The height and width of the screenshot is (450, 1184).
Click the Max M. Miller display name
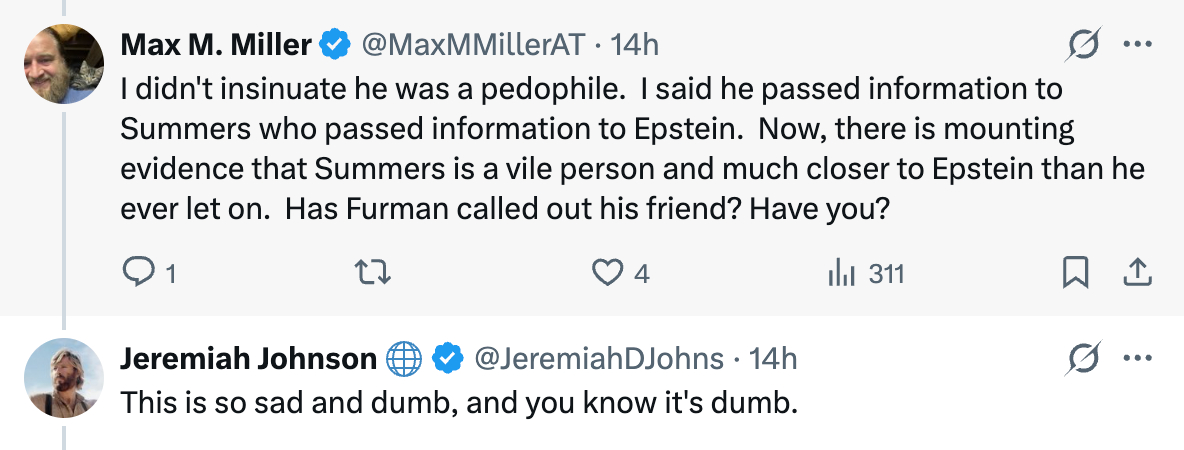click(x=214, y=44)
